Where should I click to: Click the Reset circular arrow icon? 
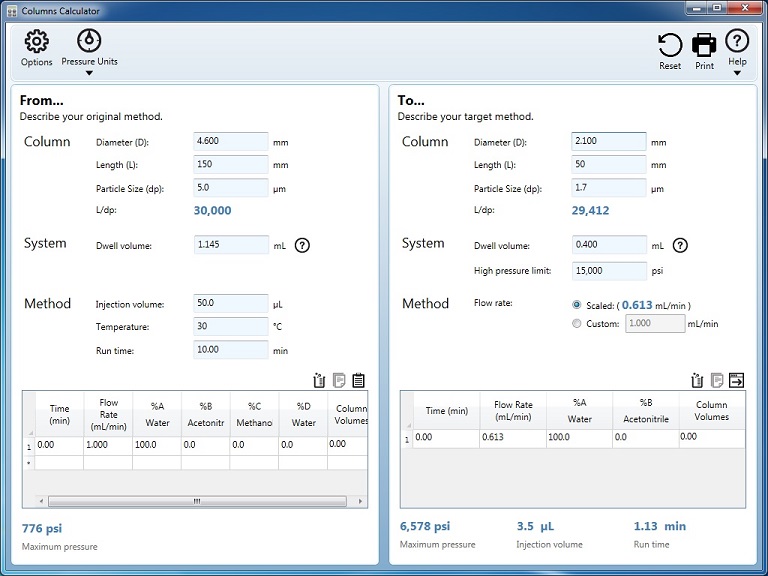tap(670, 45)
